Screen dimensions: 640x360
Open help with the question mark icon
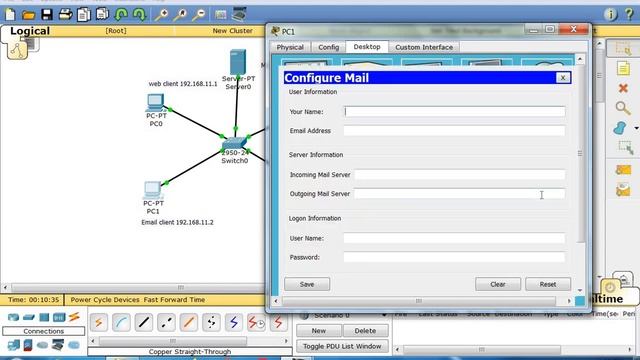[x=629, y=15]
